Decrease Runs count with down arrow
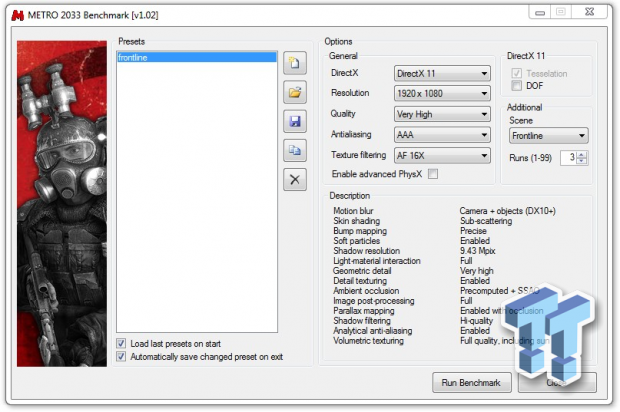This screenshot has width=620, height=412. tap(581, 161)
